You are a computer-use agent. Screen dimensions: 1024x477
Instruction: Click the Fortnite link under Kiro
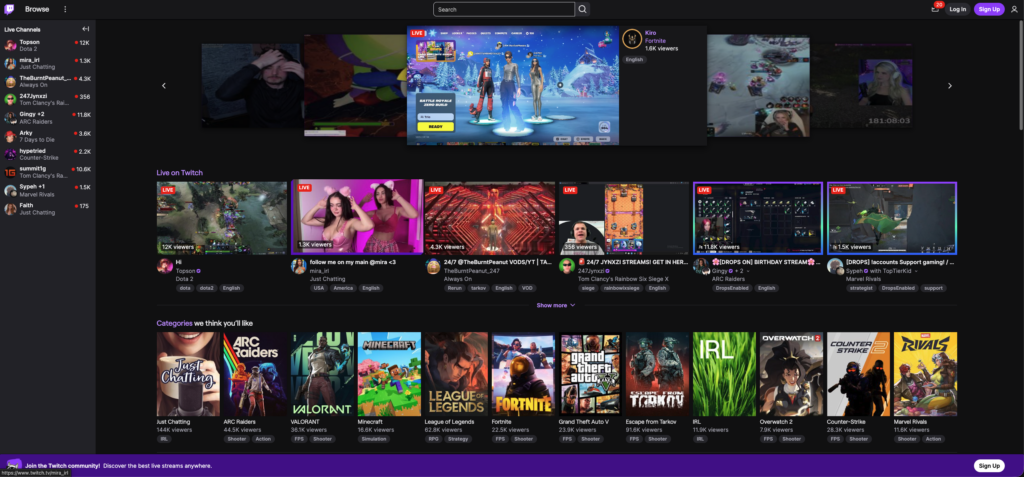[x=655, y=40]
